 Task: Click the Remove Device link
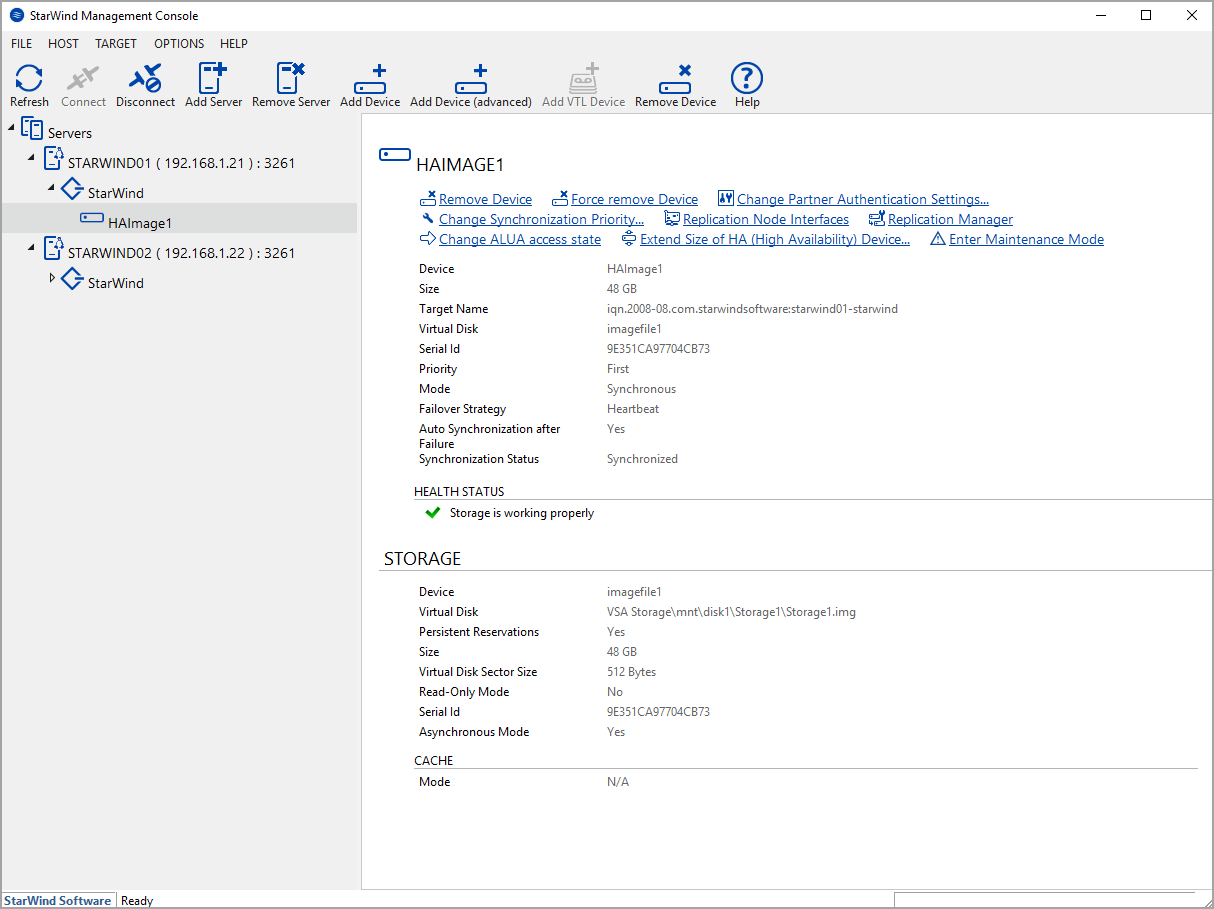[485, 199]
